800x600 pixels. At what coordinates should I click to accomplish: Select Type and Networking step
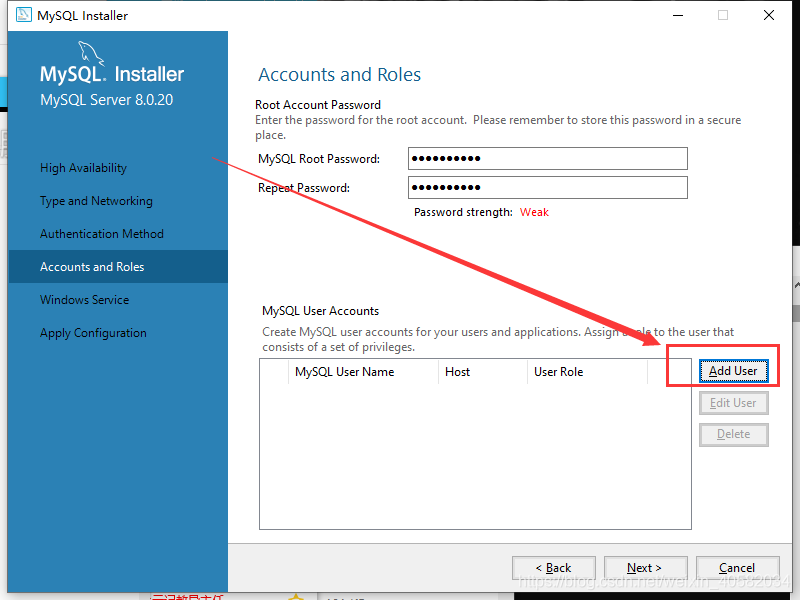[96, 201]
